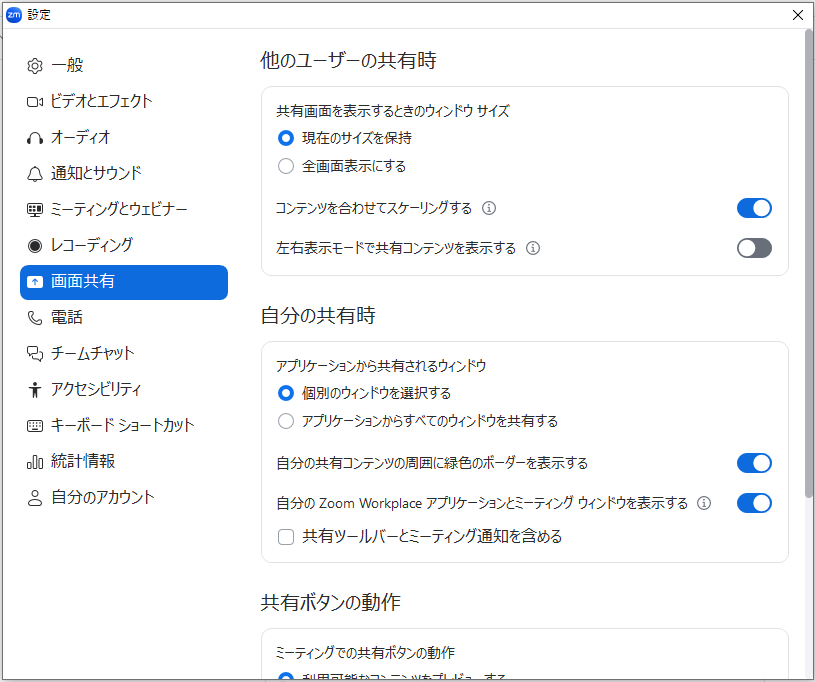Disable コンテンツを合わせてスケーリングする toggle
This screenshot has height=682, width=815.
754,208
